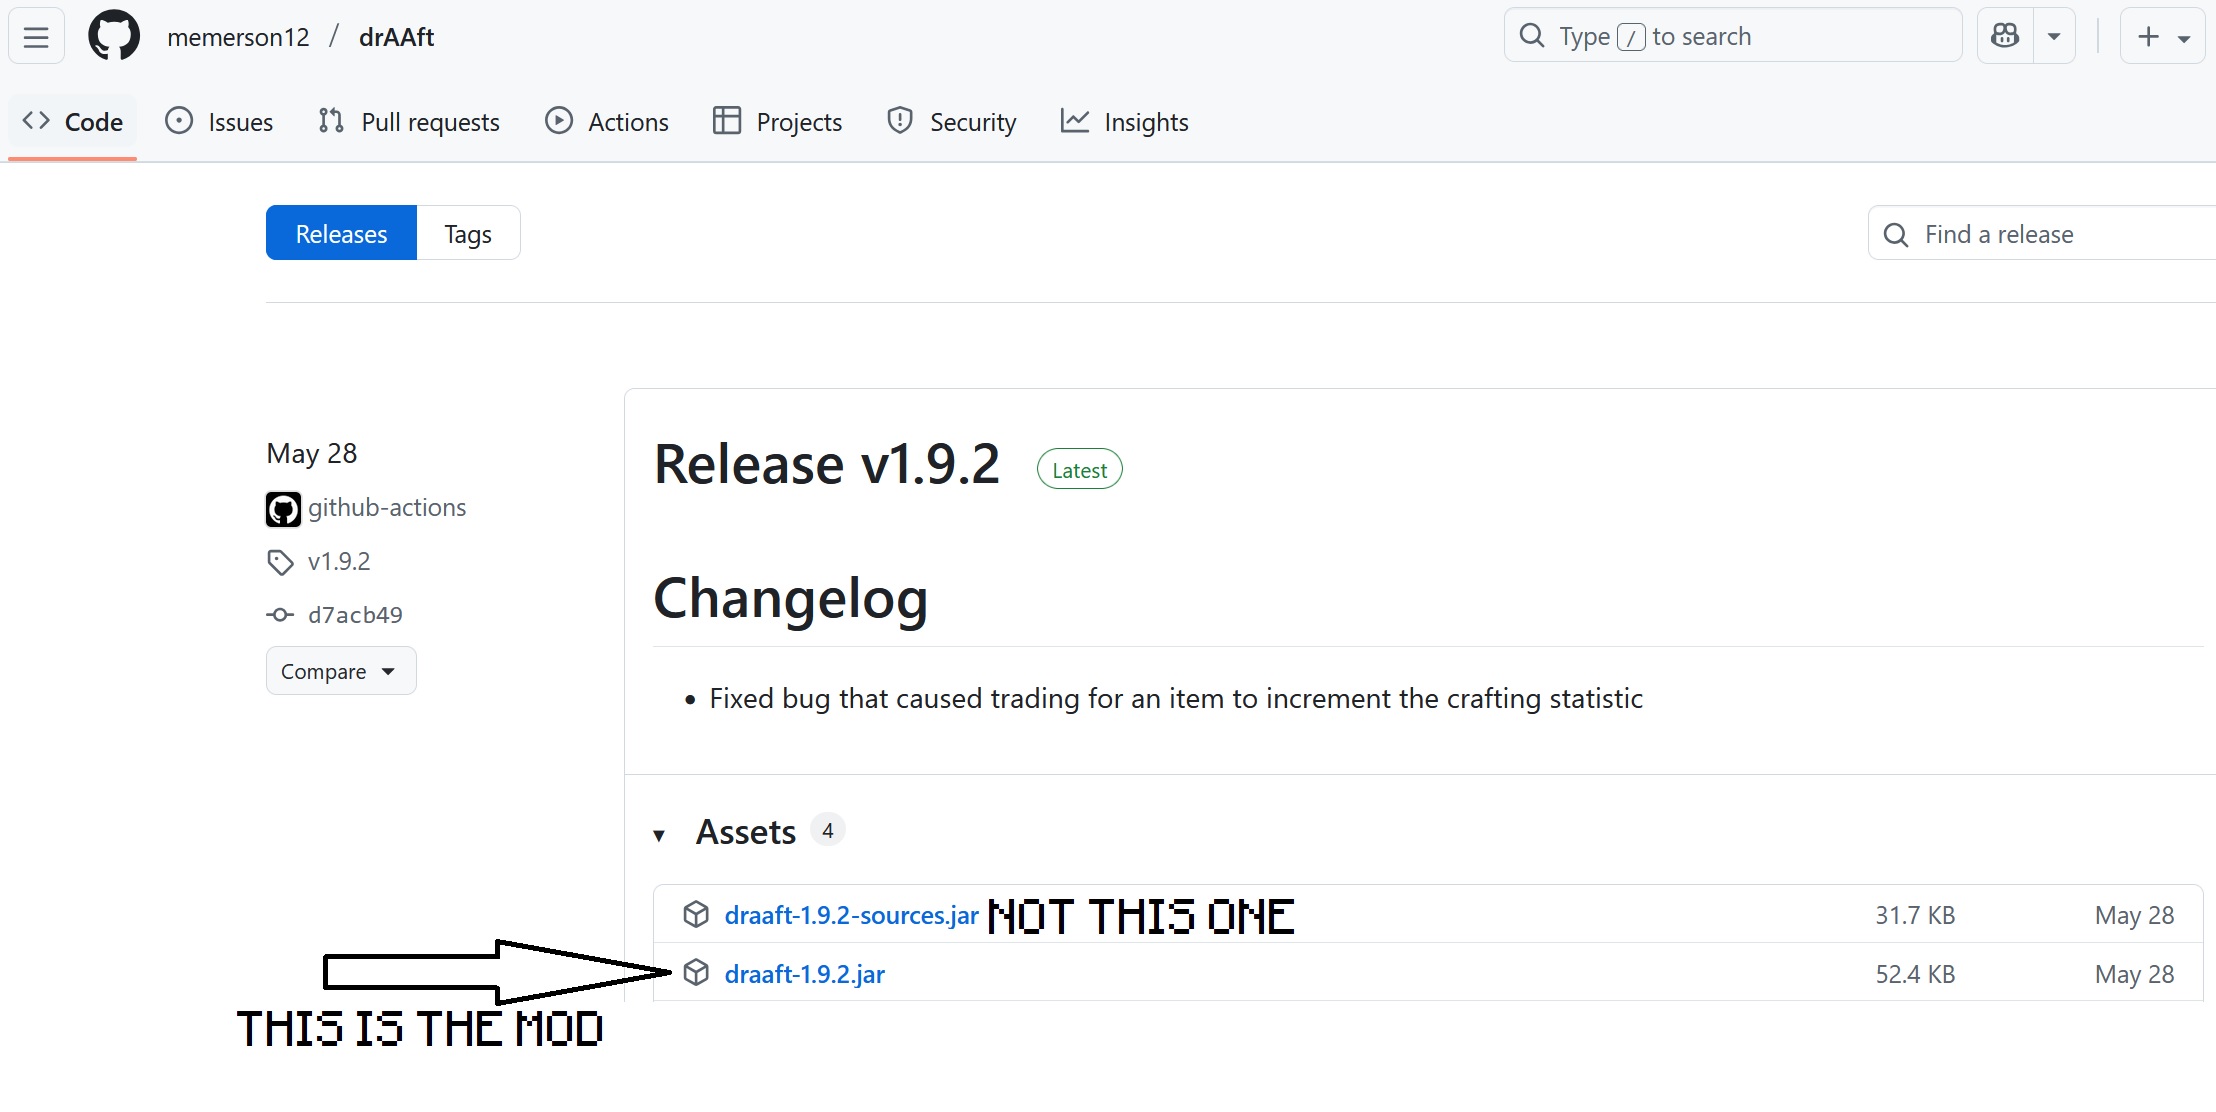2216x1112 pixels.
Task: Click the github-actions avatar icon
Action: (283, 509)
